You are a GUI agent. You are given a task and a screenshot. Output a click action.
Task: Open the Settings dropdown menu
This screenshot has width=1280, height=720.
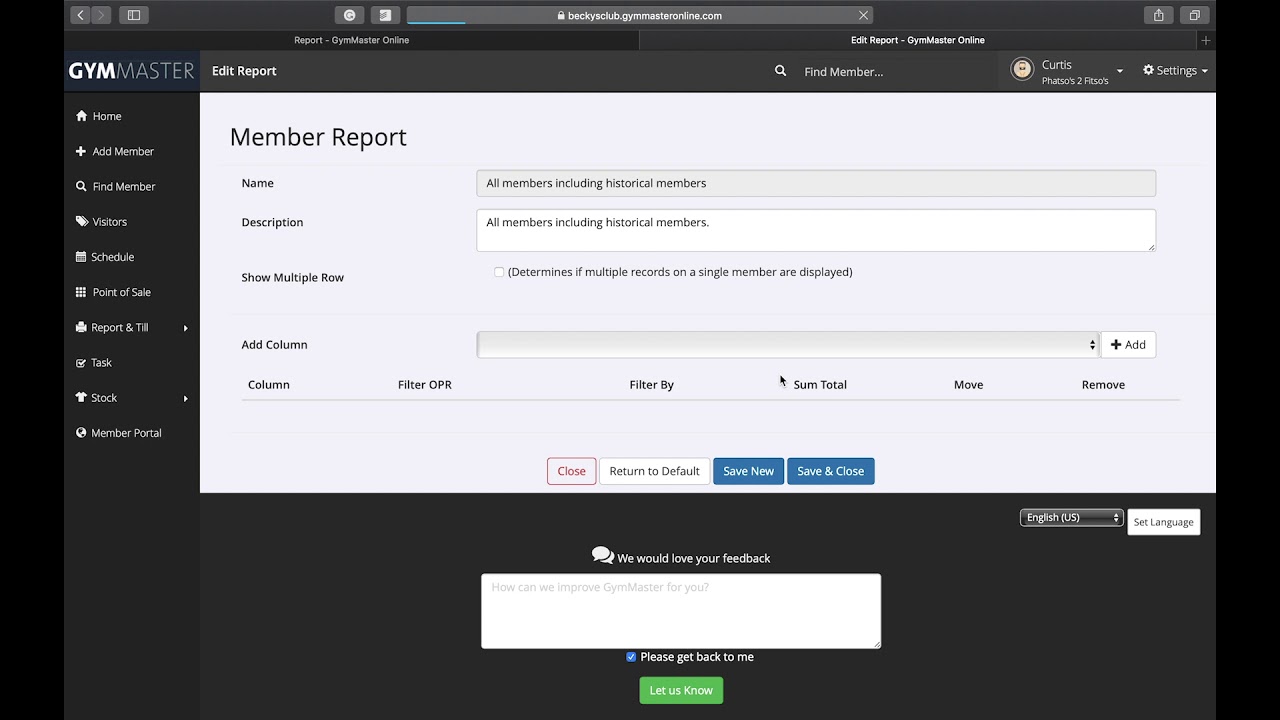(x=1175, y=71)
